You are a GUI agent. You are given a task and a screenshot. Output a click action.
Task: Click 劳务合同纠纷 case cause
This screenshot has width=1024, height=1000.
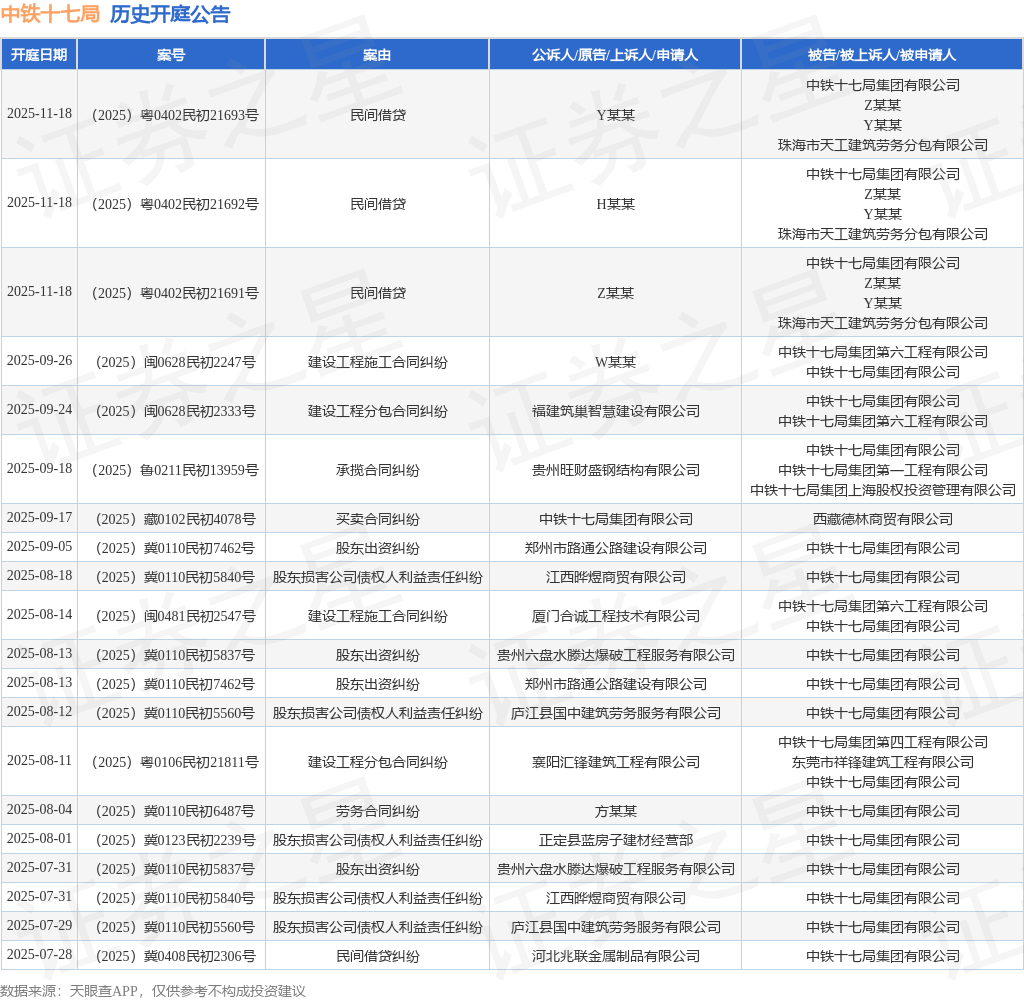377,811
